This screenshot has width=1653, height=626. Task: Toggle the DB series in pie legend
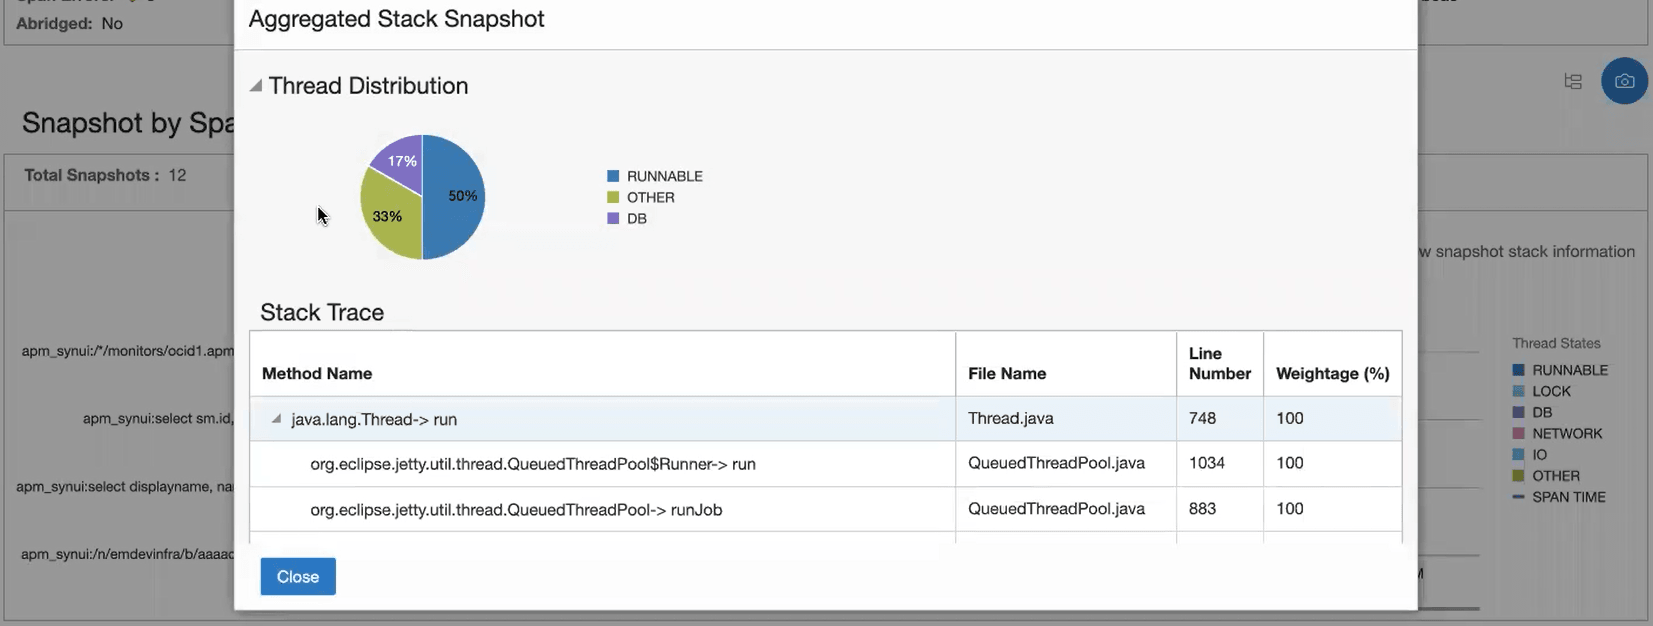[613, 217]
